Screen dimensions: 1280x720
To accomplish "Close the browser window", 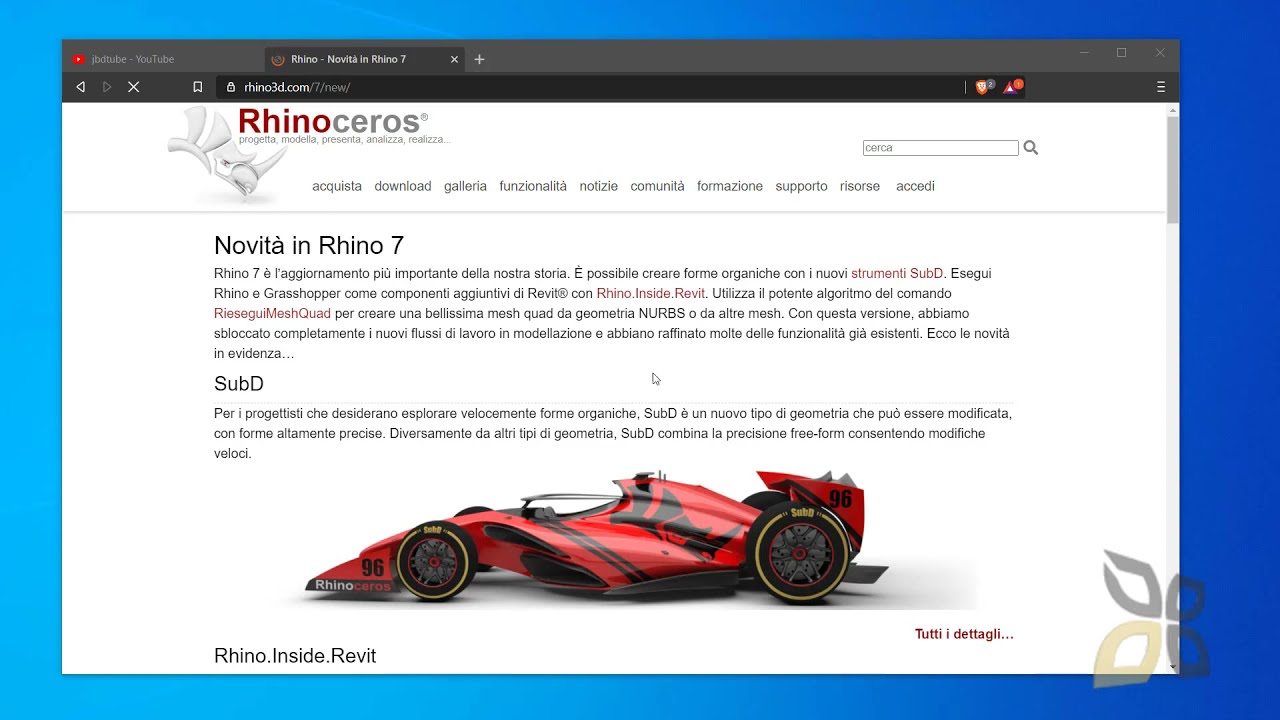I will tap(1160, 52).
